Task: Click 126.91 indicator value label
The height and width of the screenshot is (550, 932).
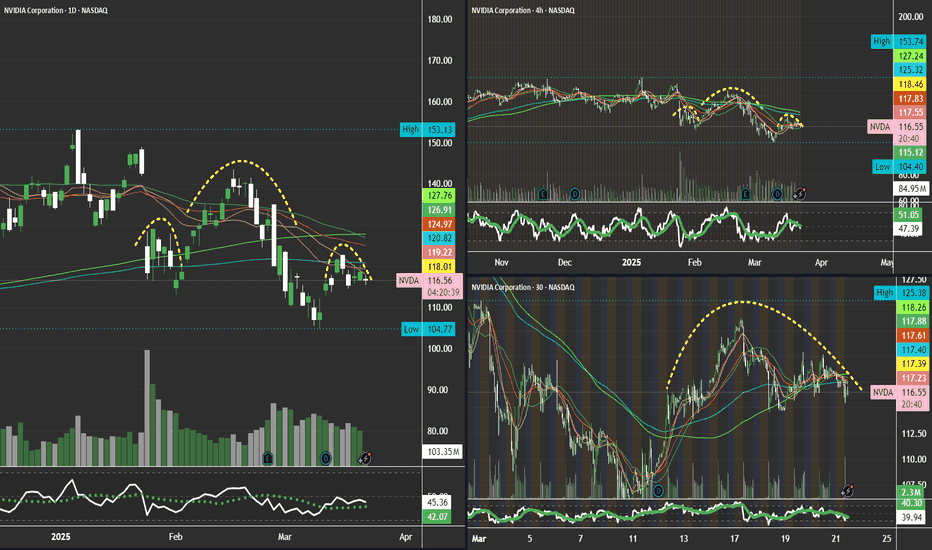Action: (439, 210)
